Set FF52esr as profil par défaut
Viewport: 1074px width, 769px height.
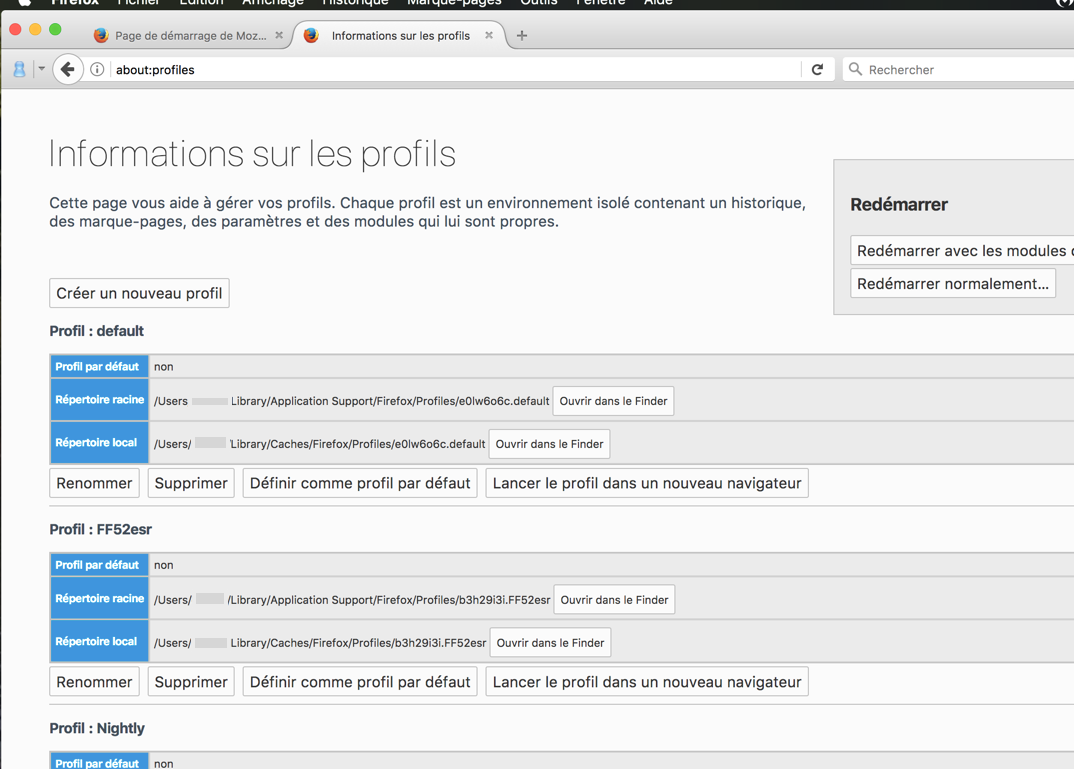pyautogui.click(x=360, y=681)
